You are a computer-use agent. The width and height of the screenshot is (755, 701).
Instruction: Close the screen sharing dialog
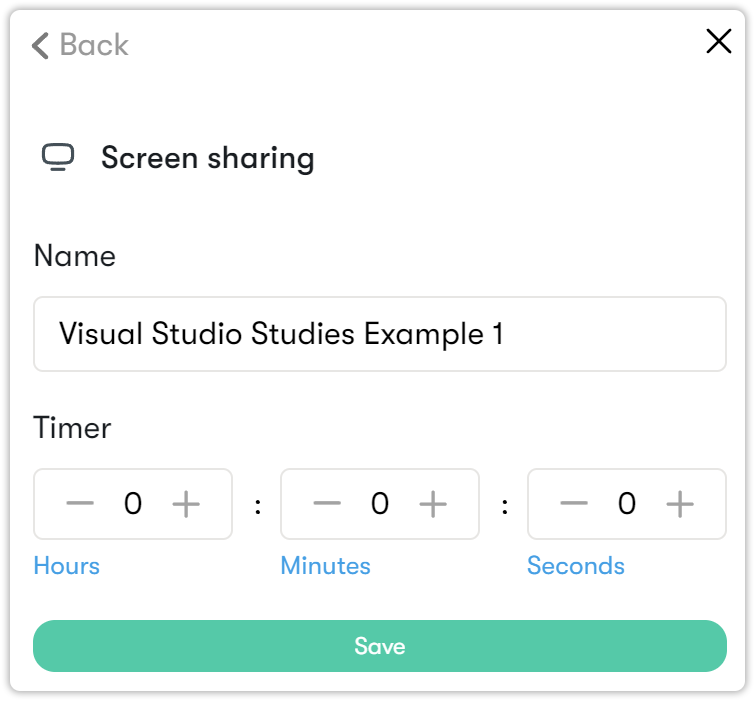pos(719,41)
